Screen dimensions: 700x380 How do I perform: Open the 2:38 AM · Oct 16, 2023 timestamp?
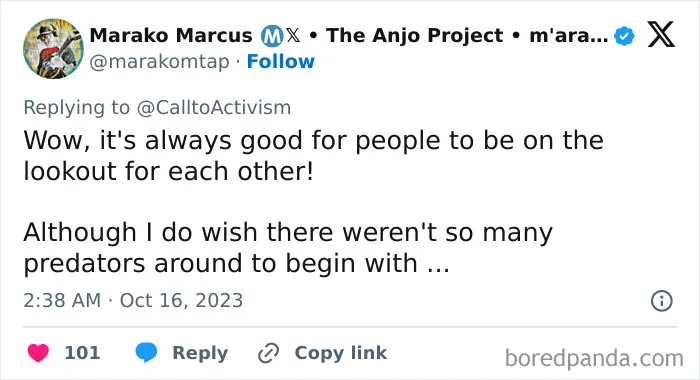click(x=133, y=301)
